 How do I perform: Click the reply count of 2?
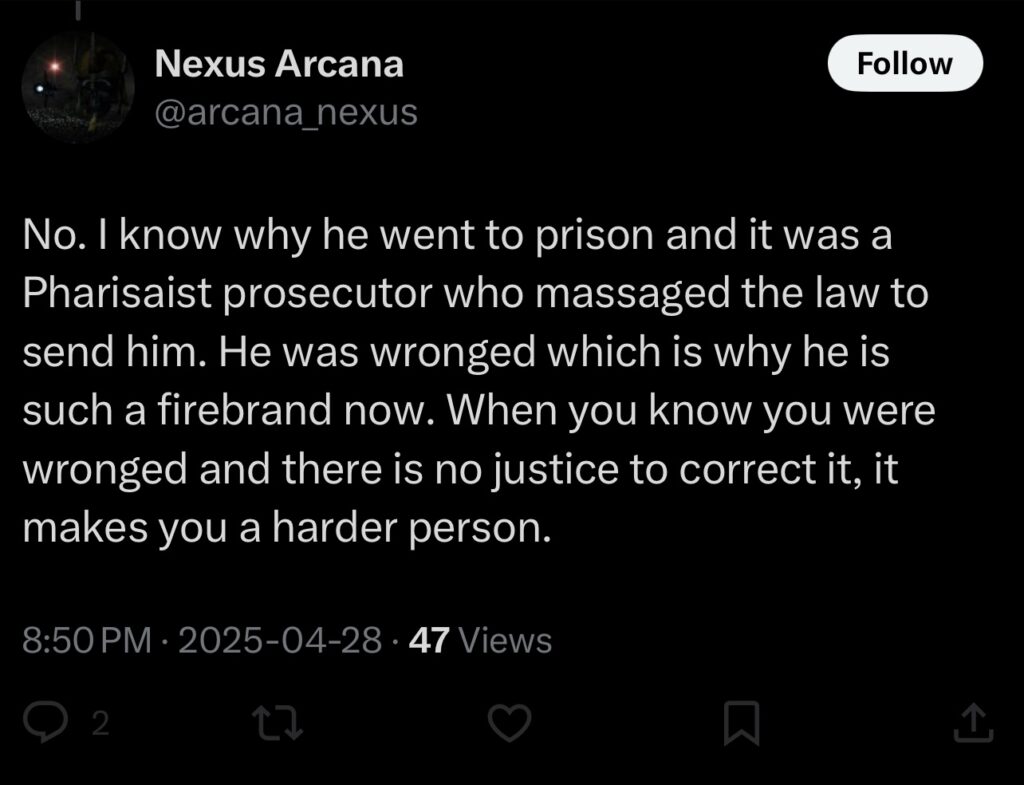click(99, 724)
